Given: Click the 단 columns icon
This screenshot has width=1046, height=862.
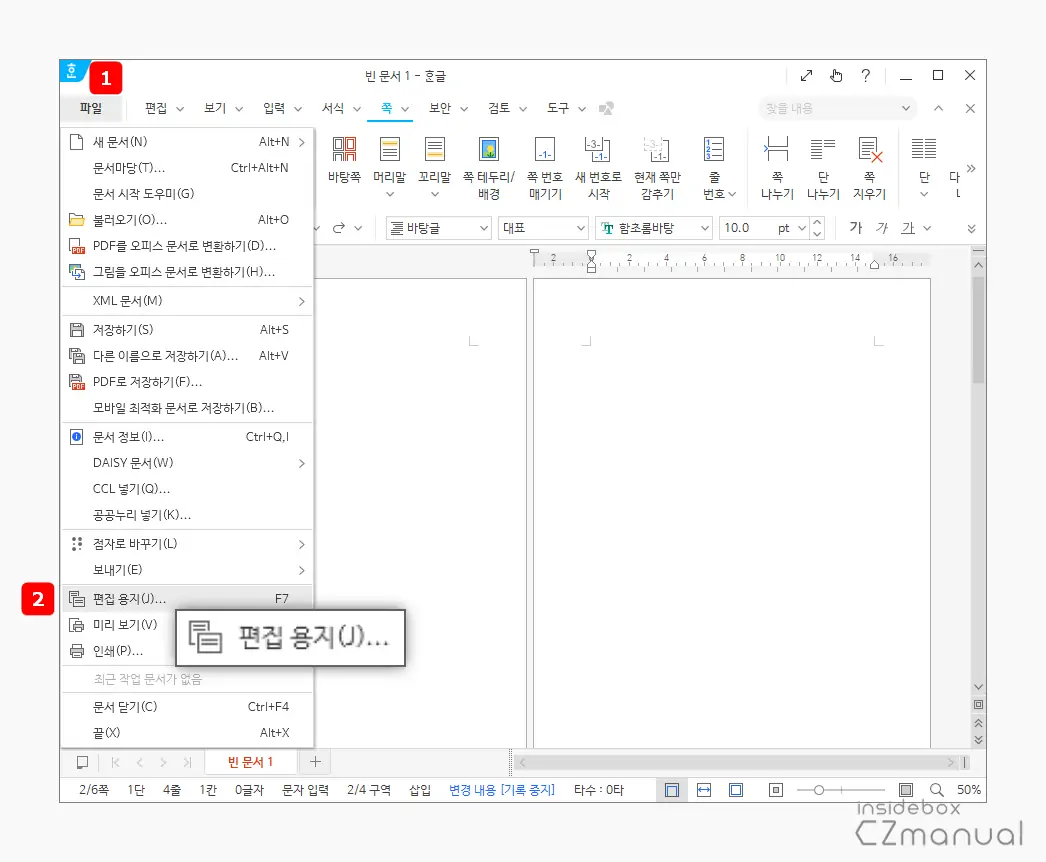Looking at the screenshot, I should pos(924,149).
